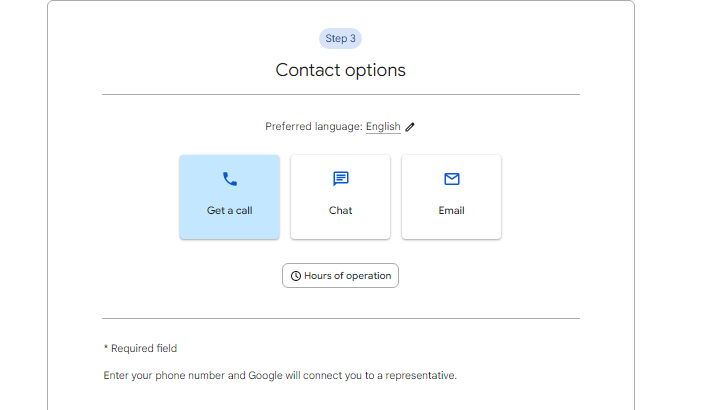
Task: Click the Get a call text label
Action: 229,210
